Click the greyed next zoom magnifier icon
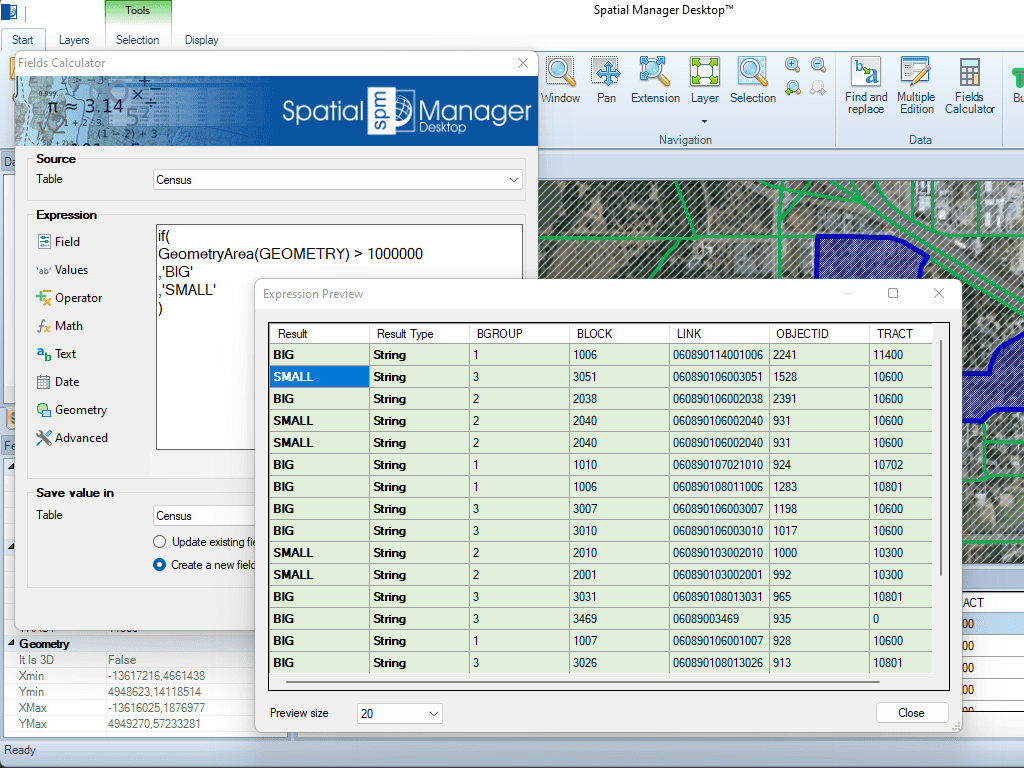The image size is (1024, 768). [x=818, y=88]
